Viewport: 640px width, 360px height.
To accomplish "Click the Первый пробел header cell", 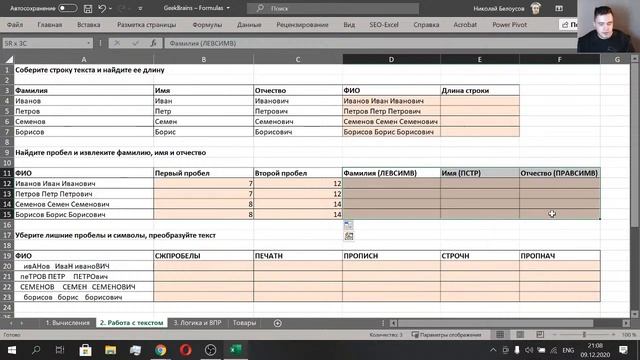I will point(203,173).
